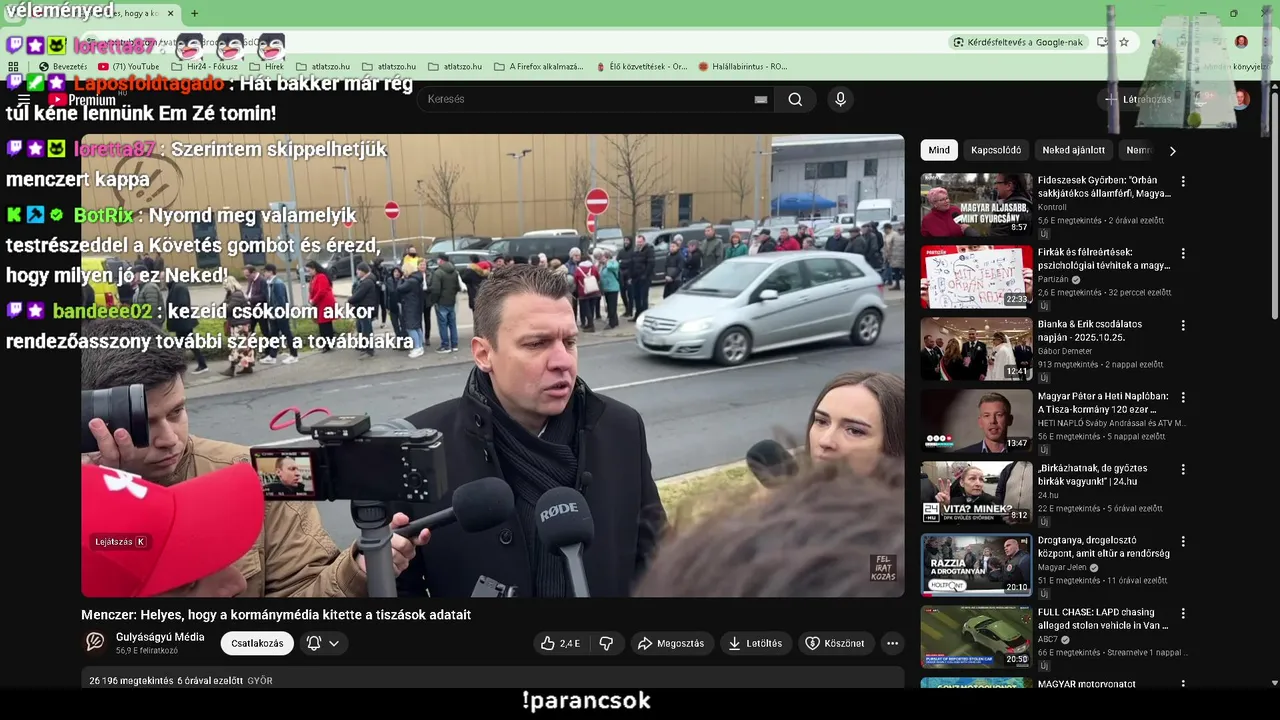Viewport: 1280px width, 720px height.
Task: Open the on-screen keyboard icon in search box
Action: 761,99
